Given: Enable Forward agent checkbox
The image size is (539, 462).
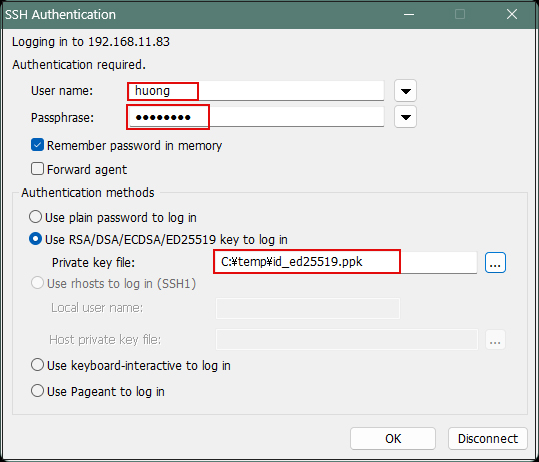Looking at the screenshot, I should pos(37,169).
